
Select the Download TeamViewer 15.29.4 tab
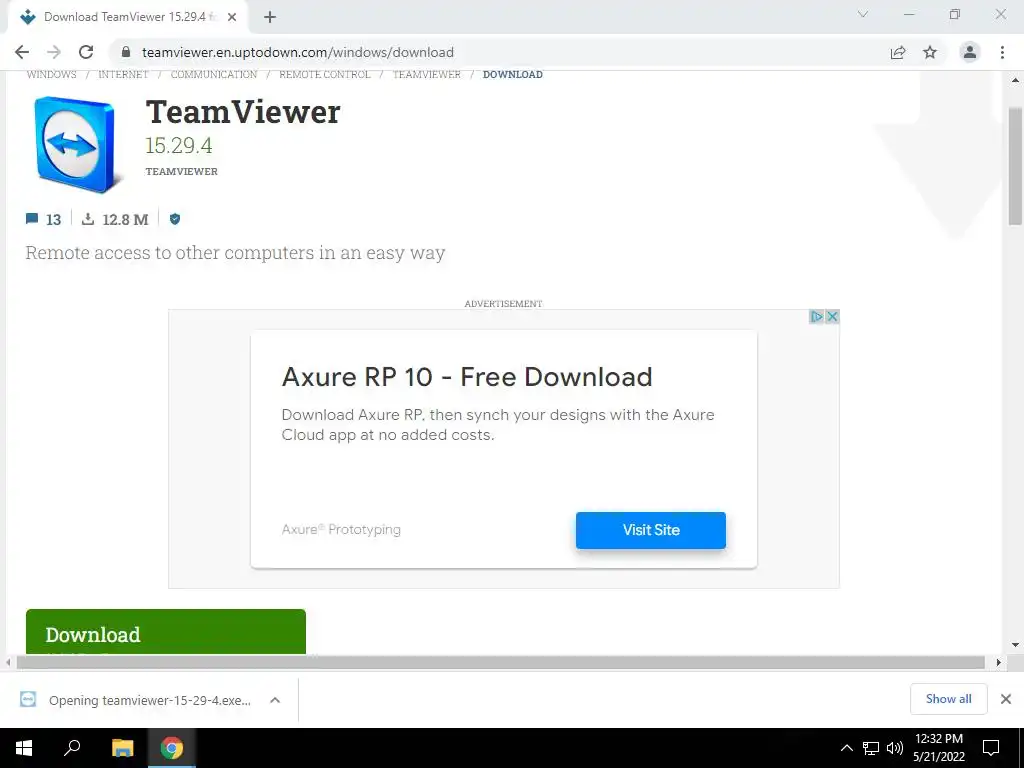click(x=127, y=17)
